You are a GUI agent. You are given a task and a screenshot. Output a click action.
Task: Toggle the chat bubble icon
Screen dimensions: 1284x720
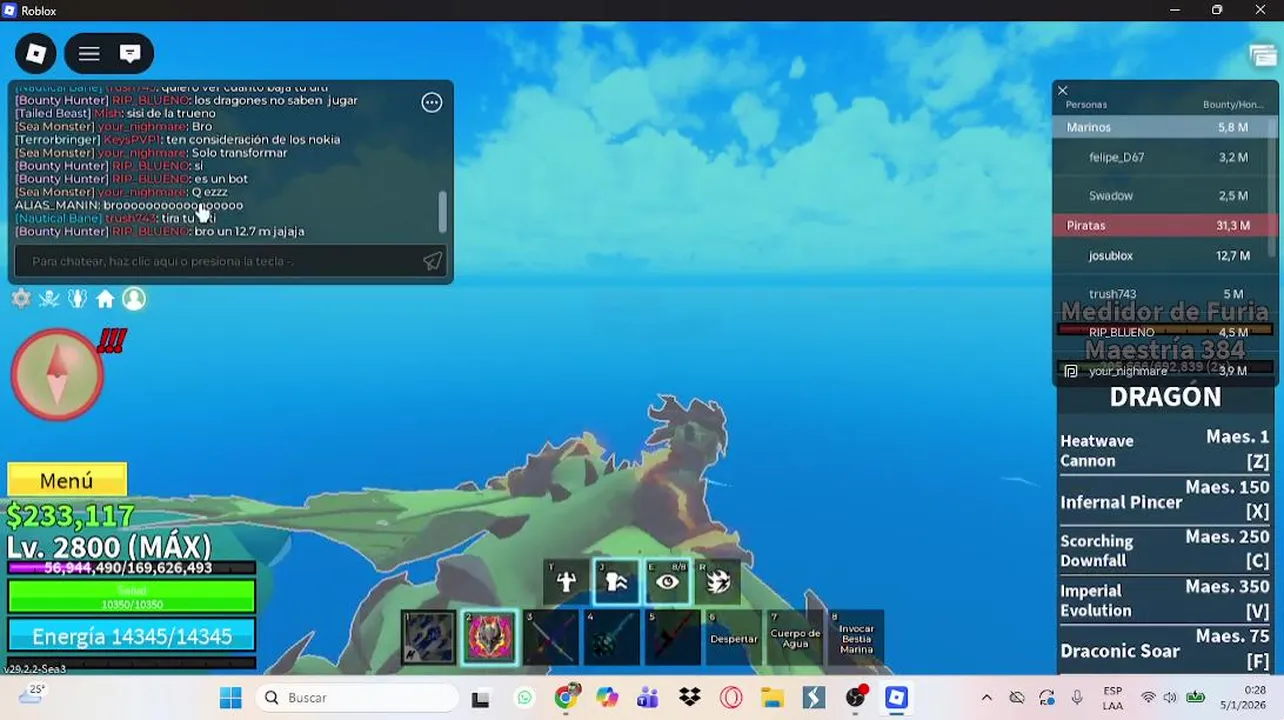pos(130,54)
